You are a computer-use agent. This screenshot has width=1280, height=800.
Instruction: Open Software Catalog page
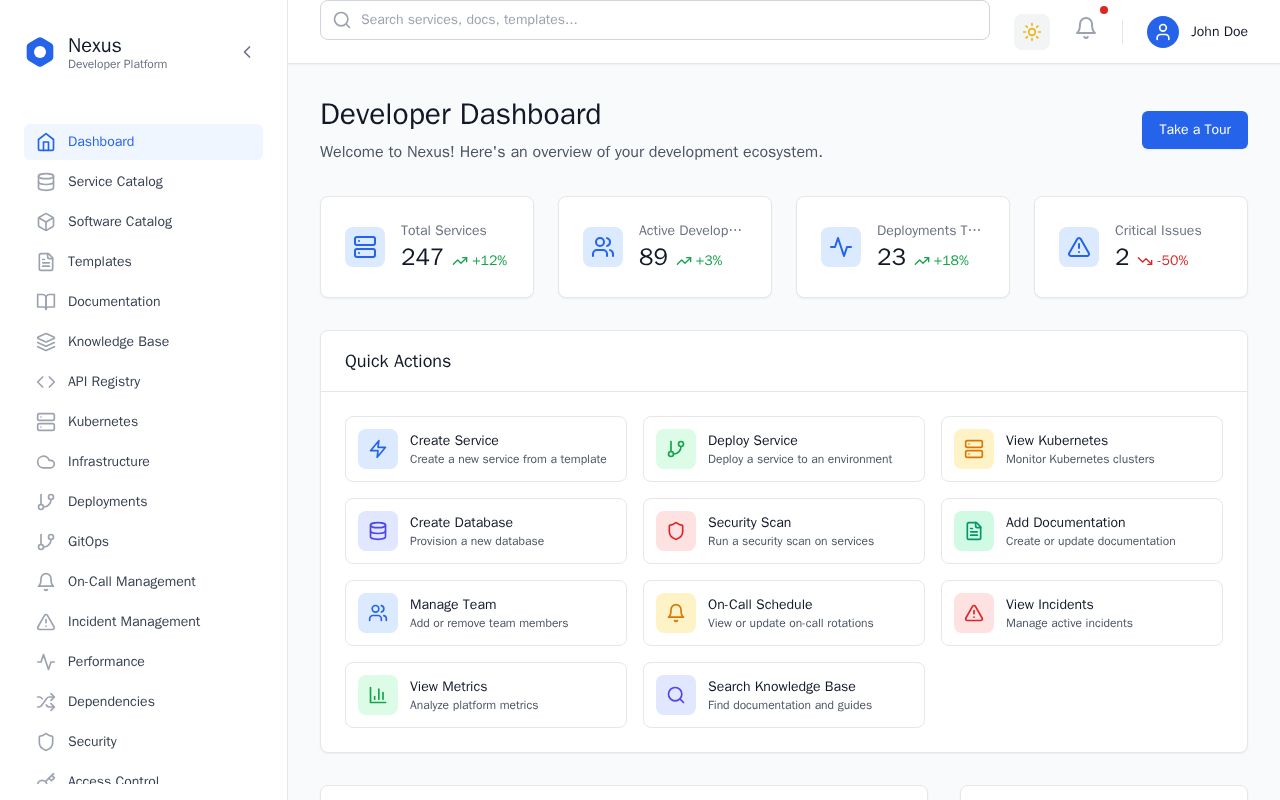[x=143, y=222]
